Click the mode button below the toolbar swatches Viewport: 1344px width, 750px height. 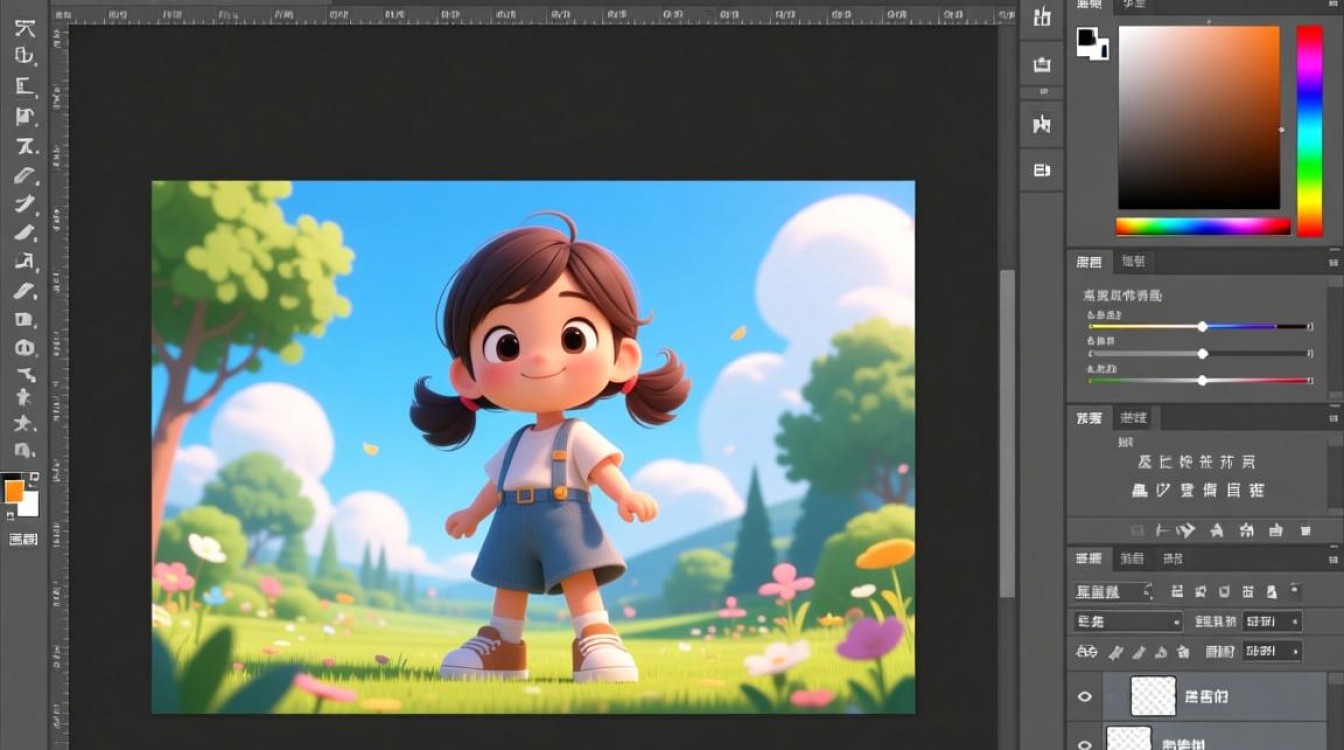click(x=23, y=540)
